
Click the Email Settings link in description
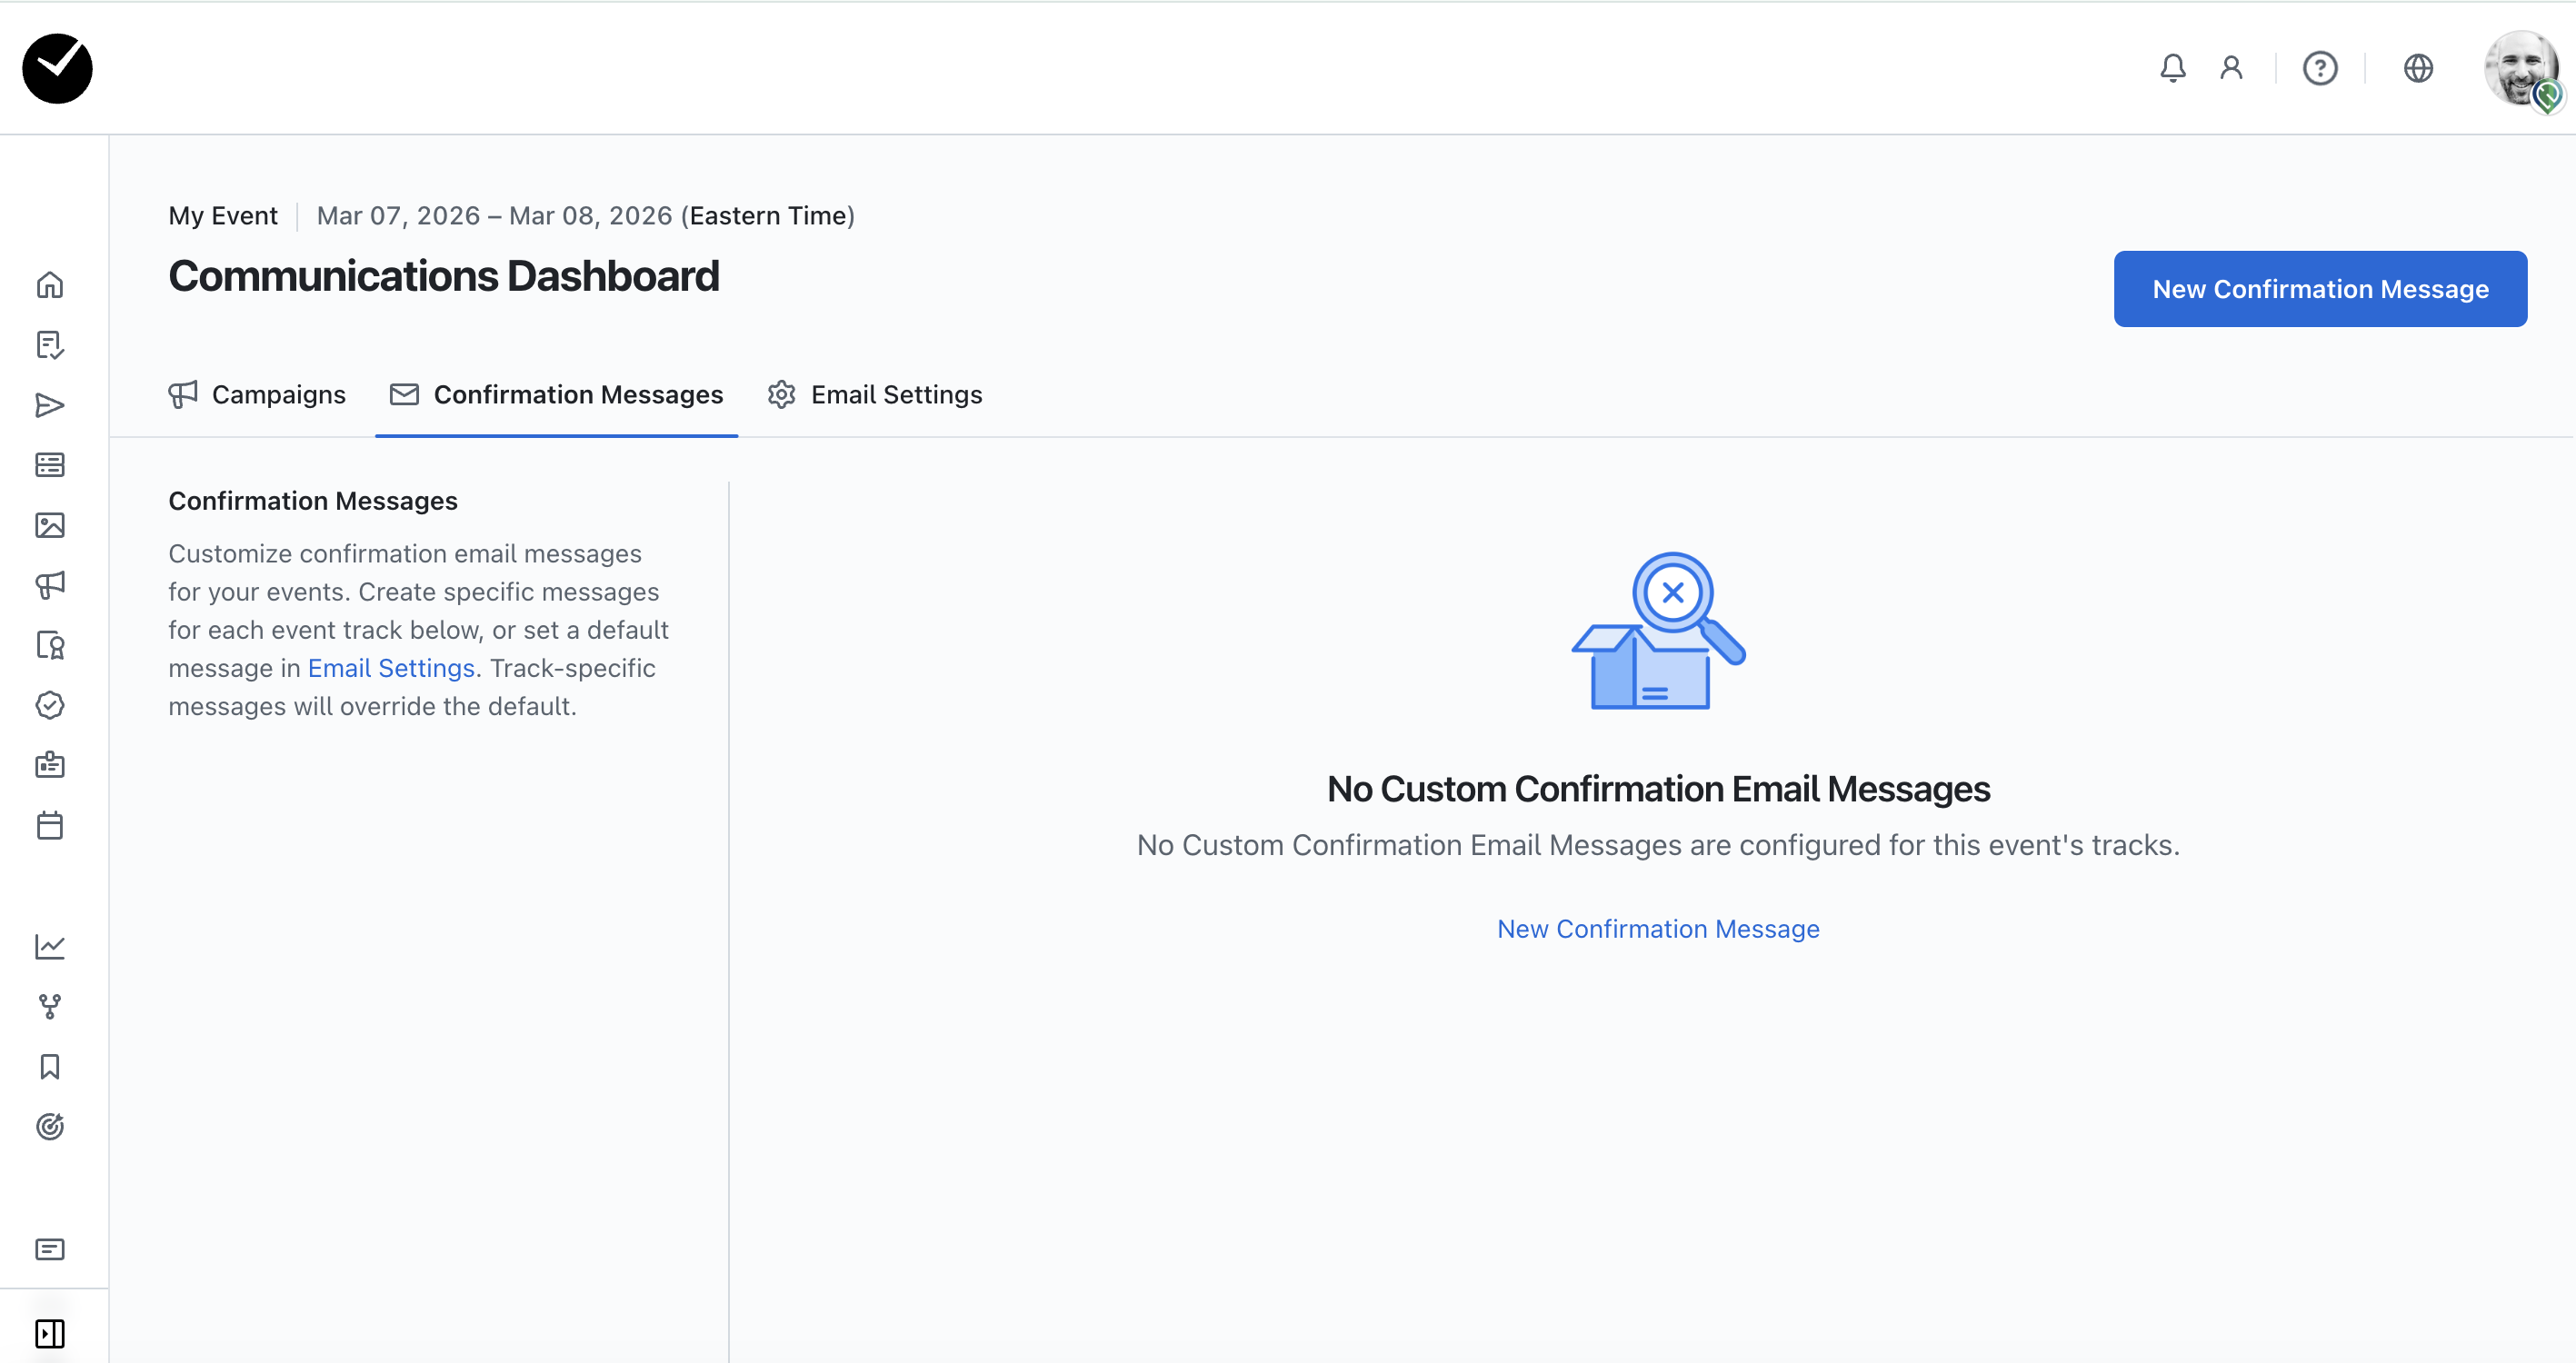pyautogui.click(x=391, y=668)
